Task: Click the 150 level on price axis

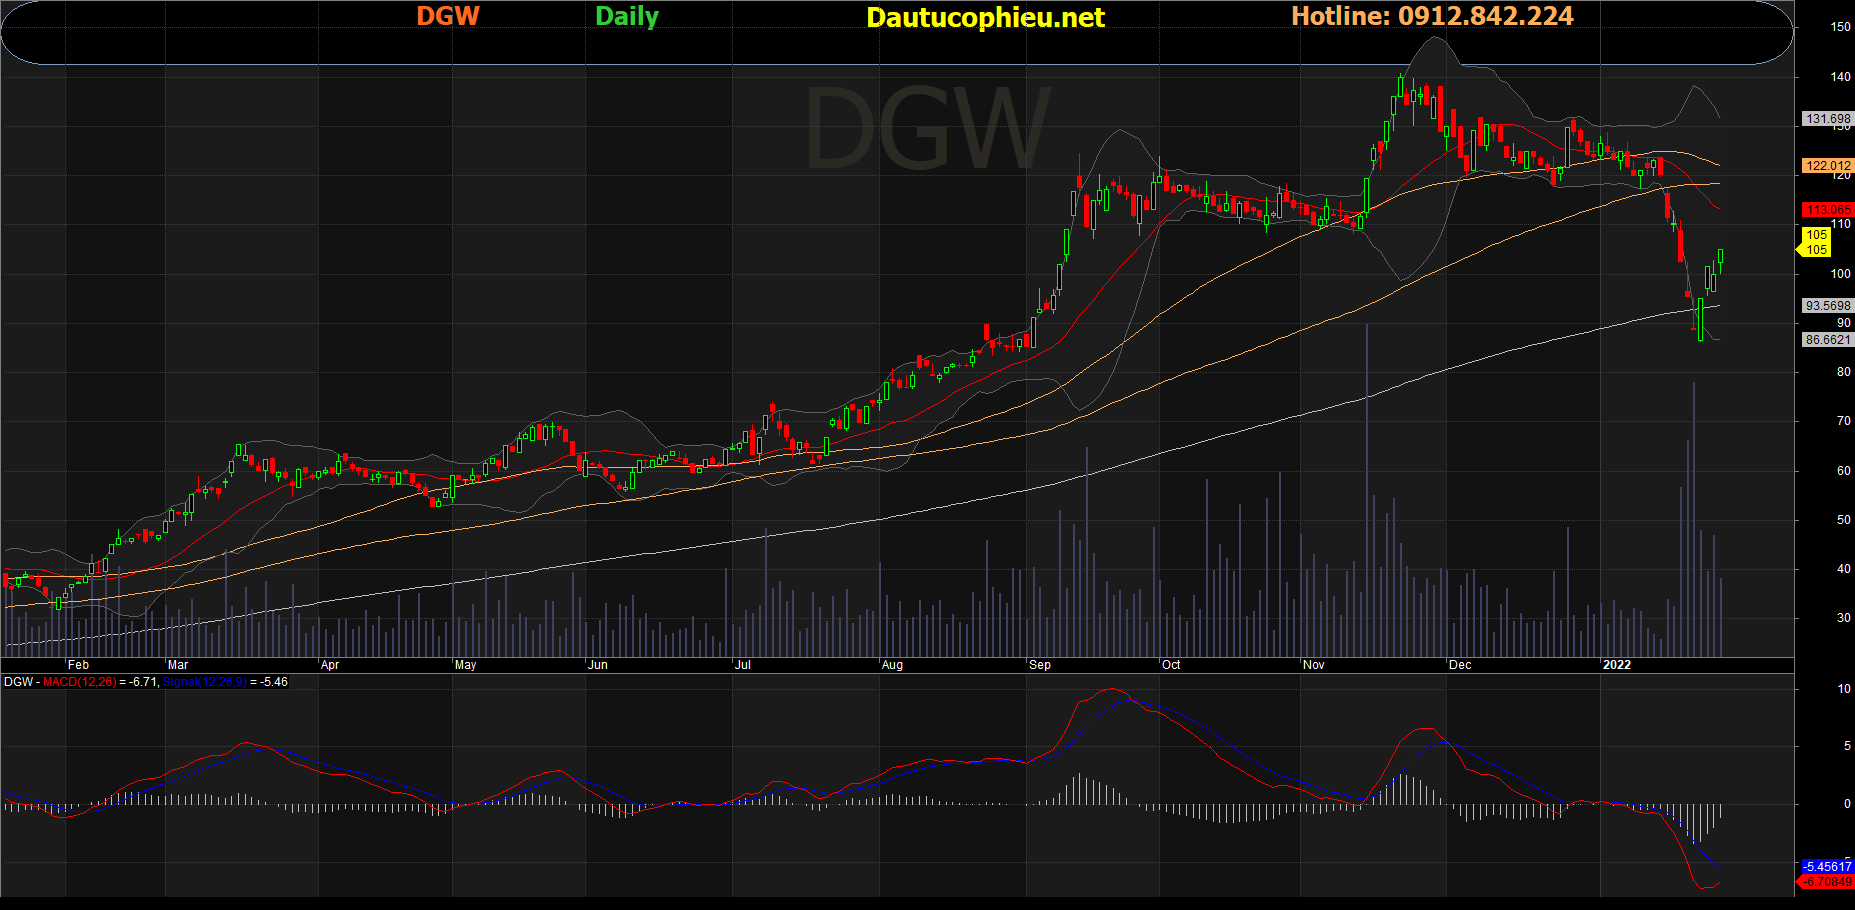Action: tap(1840, 27)
